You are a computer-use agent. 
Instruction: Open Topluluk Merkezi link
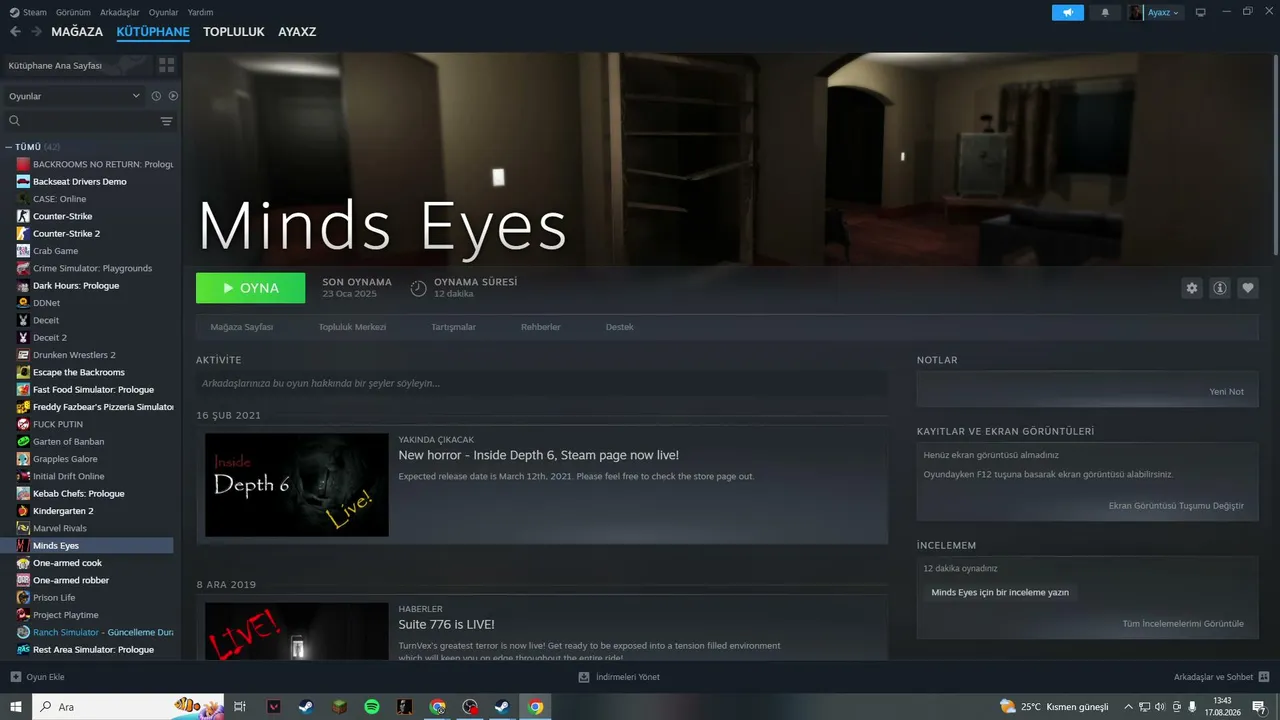(x=352, y=327)
